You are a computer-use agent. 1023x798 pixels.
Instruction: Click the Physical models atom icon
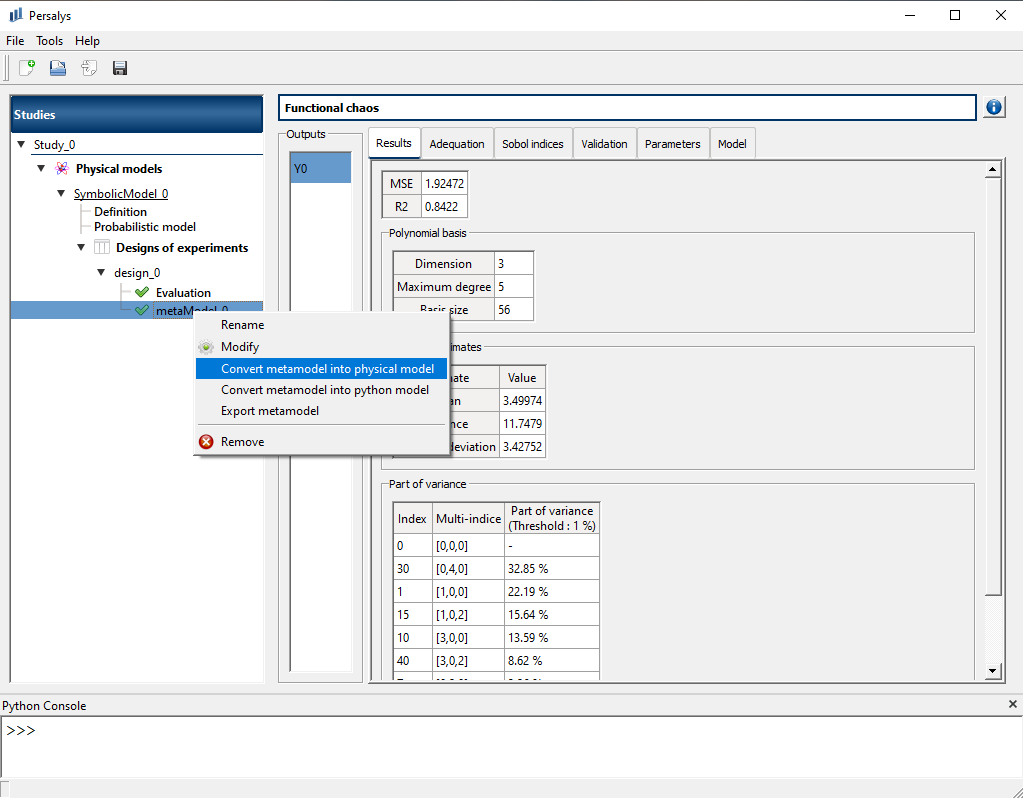point(62,169)
